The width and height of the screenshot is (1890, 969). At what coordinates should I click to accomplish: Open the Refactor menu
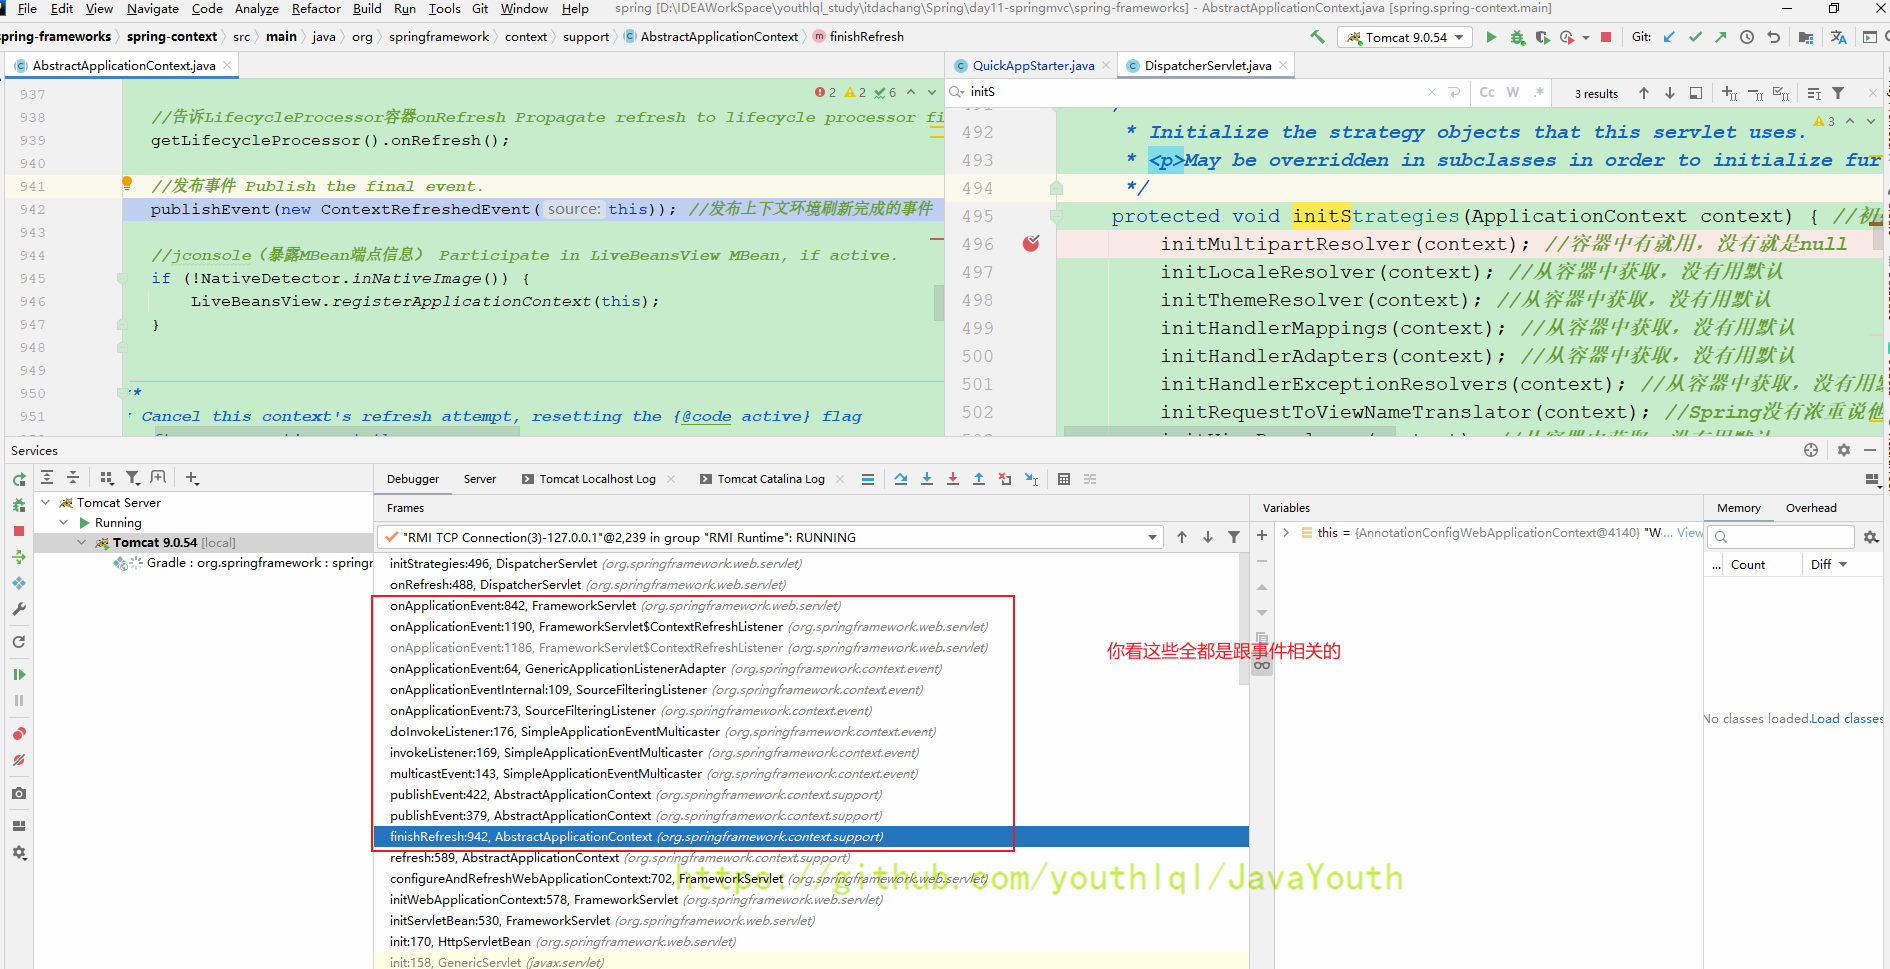pos(315,8)
